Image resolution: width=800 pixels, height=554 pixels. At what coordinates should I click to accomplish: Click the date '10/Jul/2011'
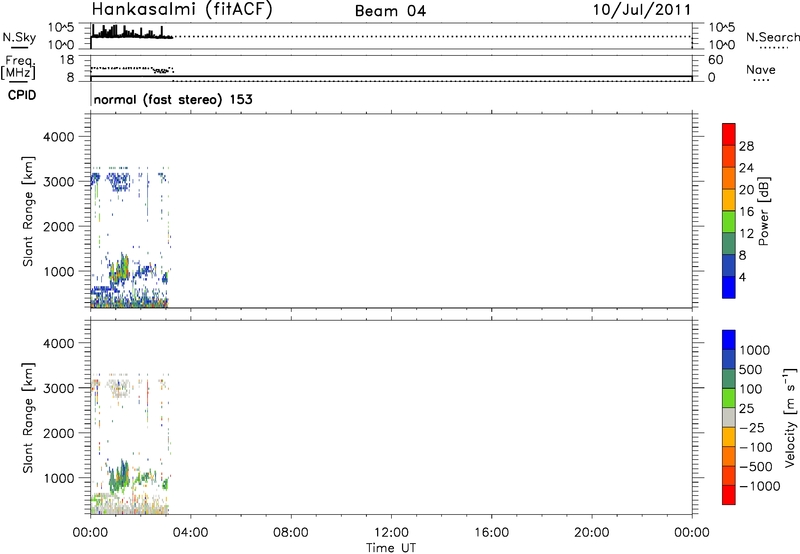641,10
